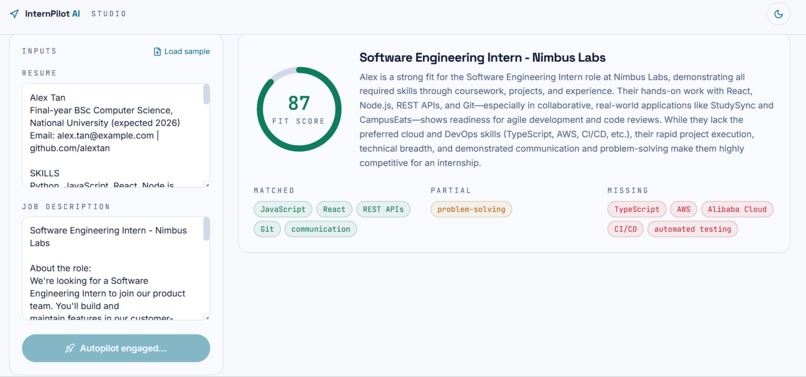Click the PARTIAL column heading
806x377 pixels.
point(451,190)
